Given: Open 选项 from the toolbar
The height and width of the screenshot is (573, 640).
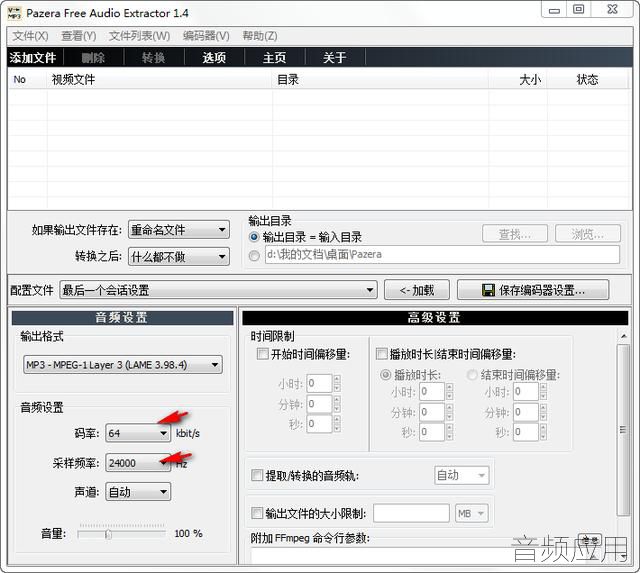Looking at the screenshot, I should tap(214, 58).
